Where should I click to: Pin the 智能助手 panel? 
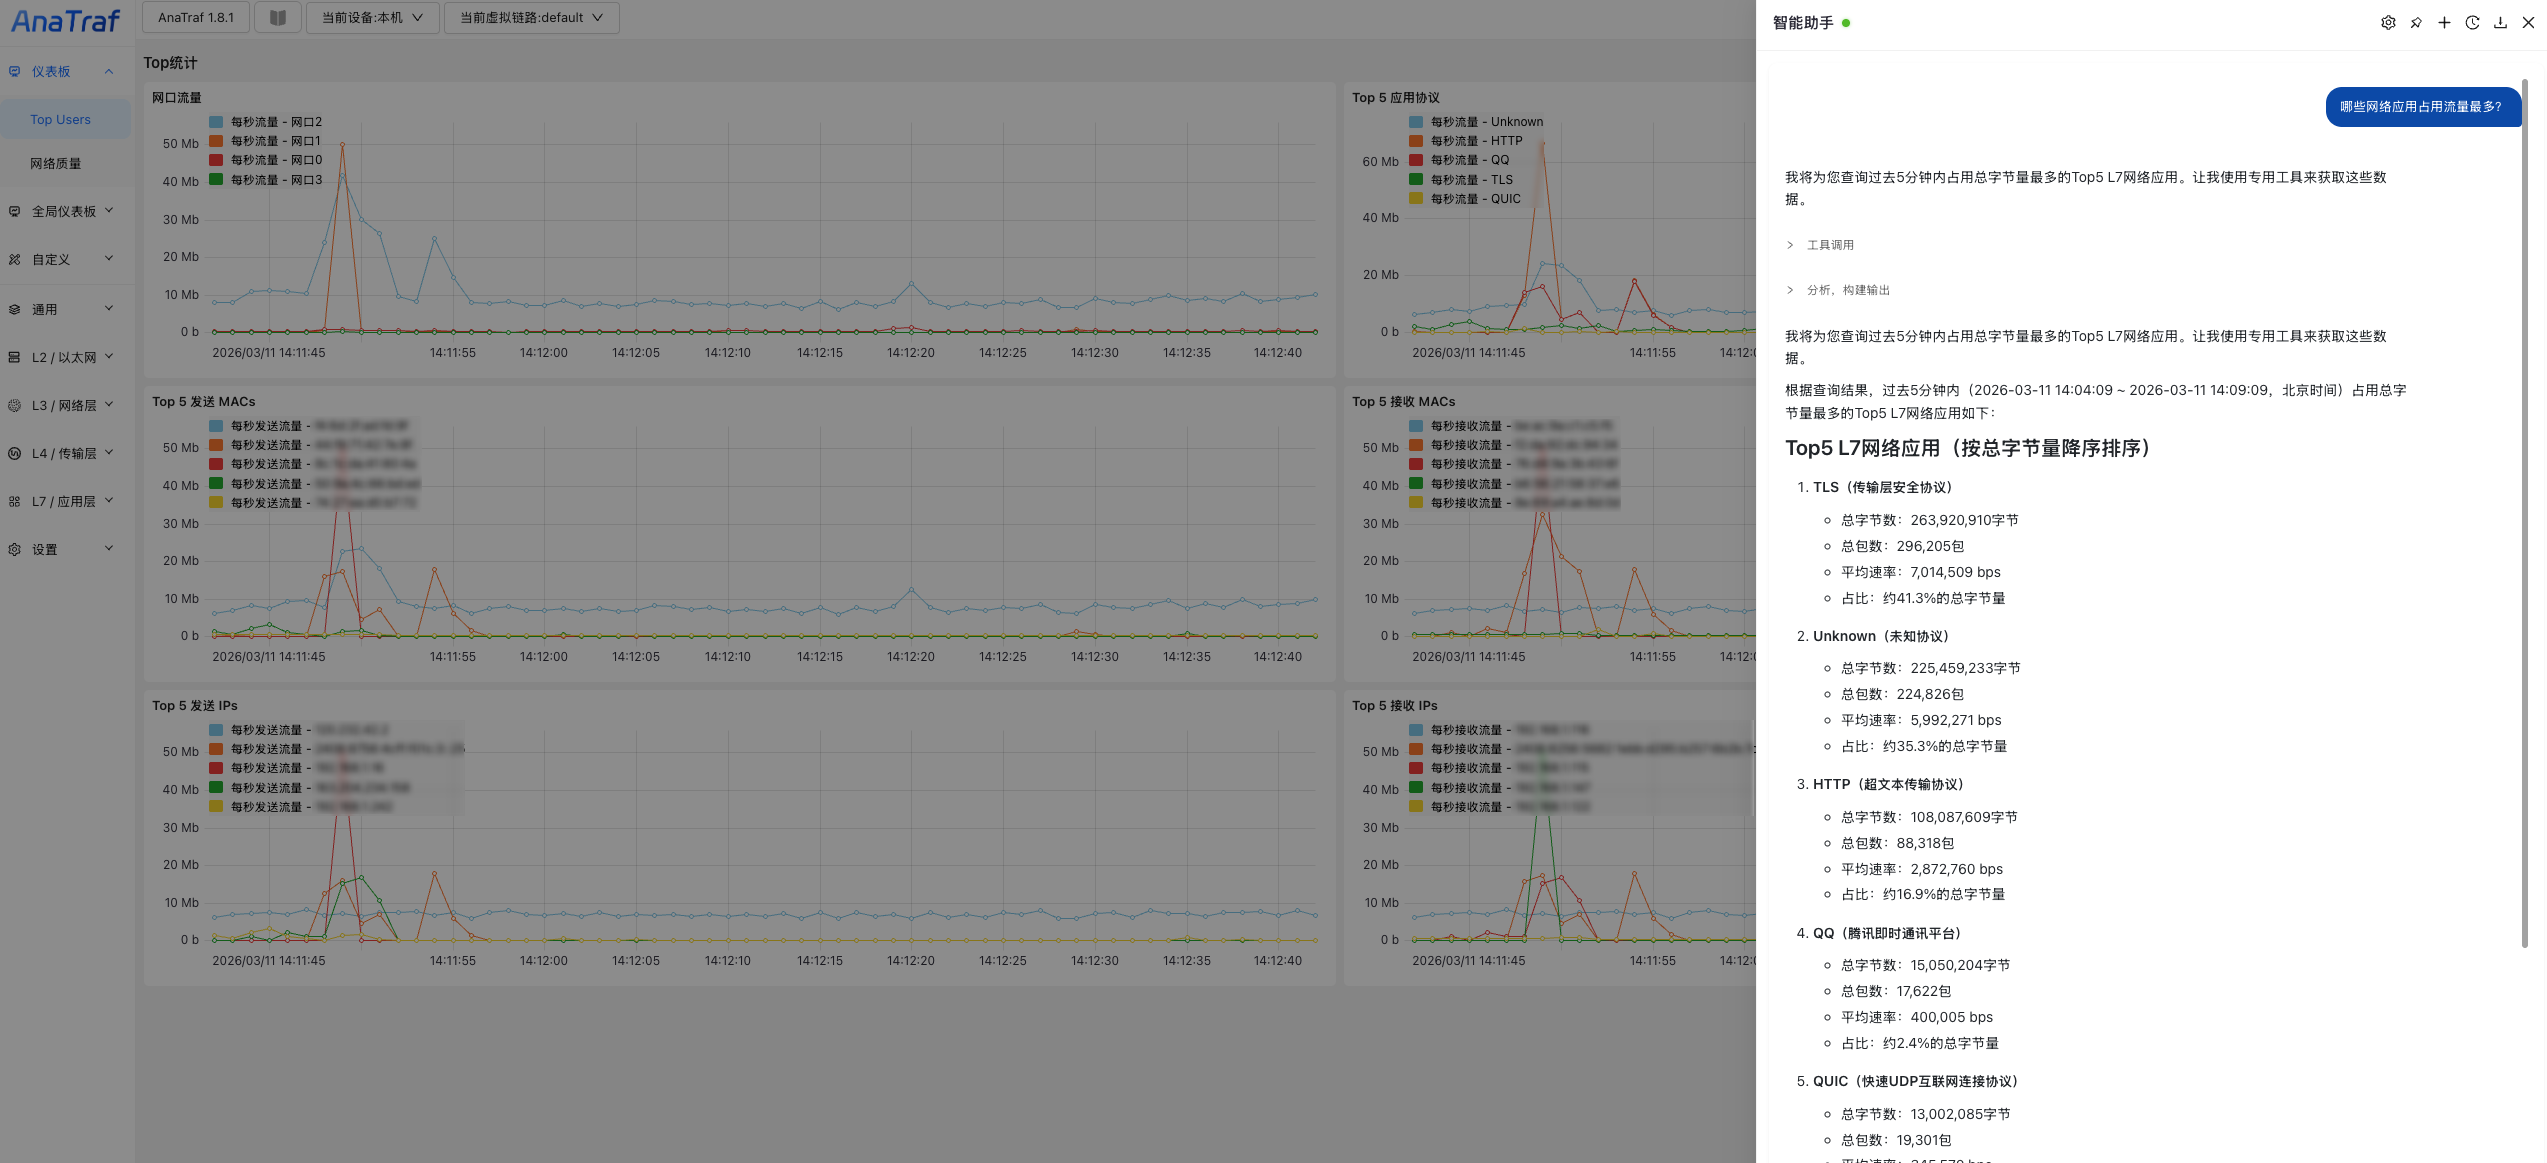click(x=2416, y=23)
